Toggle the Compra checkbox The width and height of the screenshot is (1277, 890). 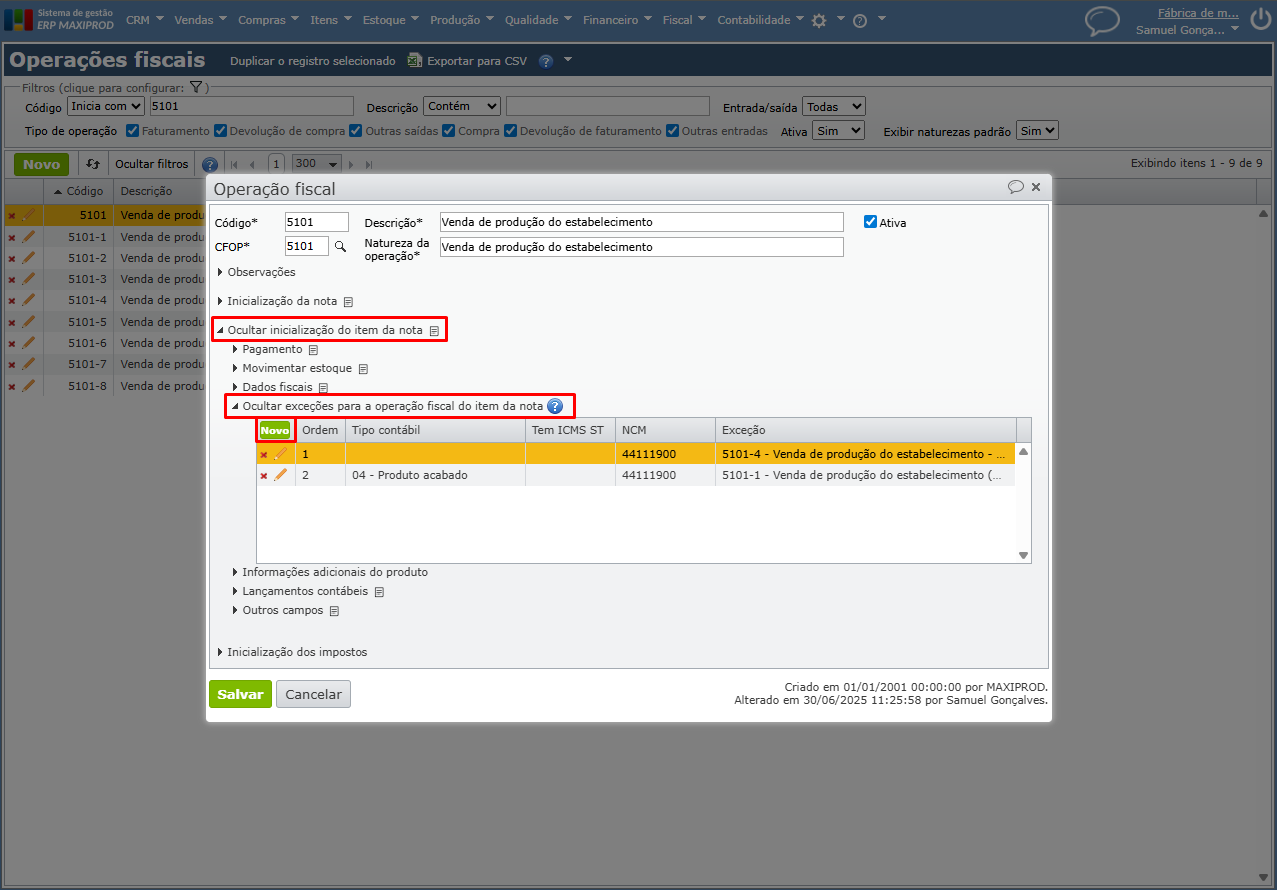[449, 131]
